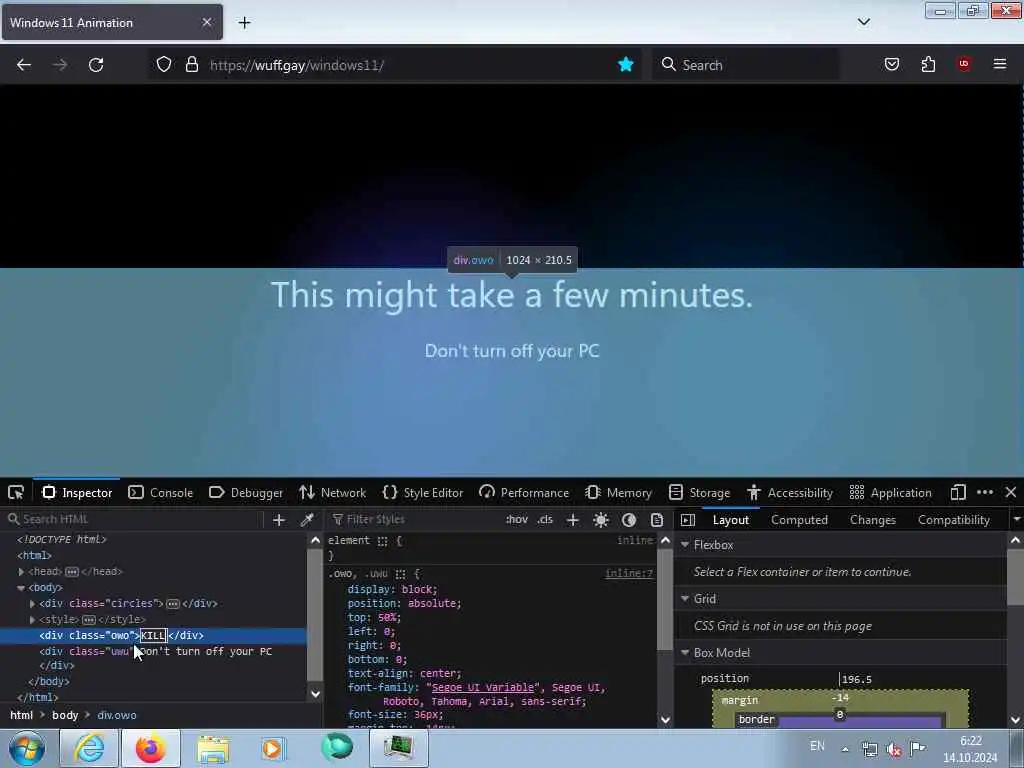Viewport: 1024px width, 768px height.
Task: Pick a color with the eyedropper
Action: [x=306, y=520]
